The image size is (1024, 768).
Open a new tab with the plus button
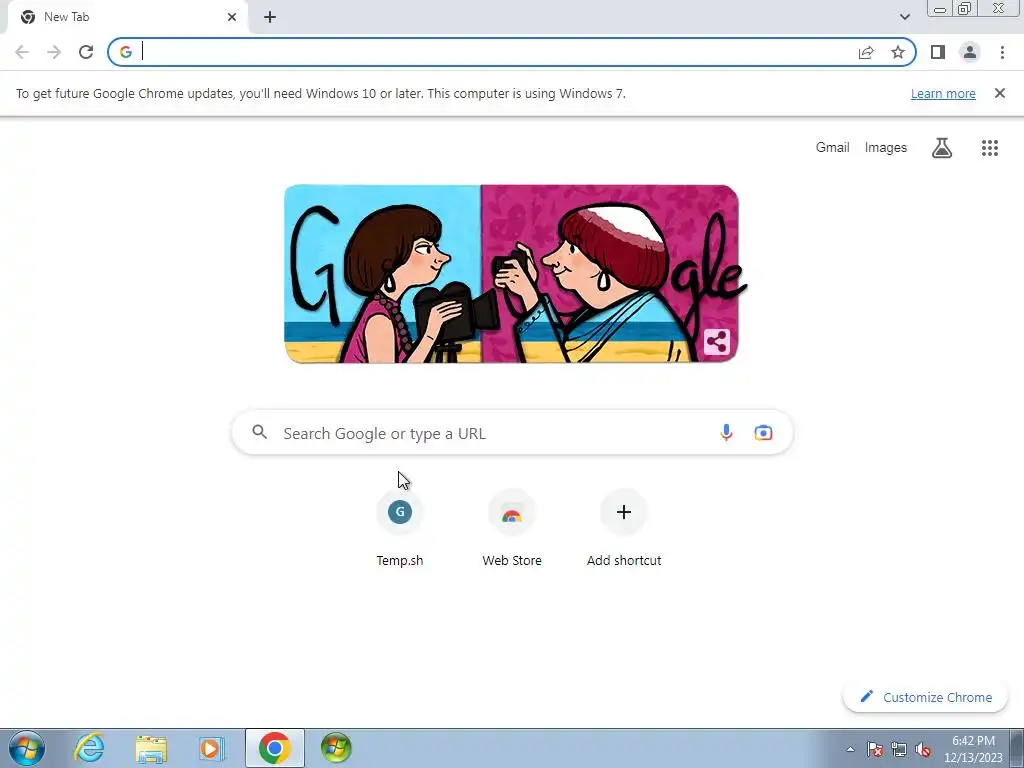click(270, 17)
